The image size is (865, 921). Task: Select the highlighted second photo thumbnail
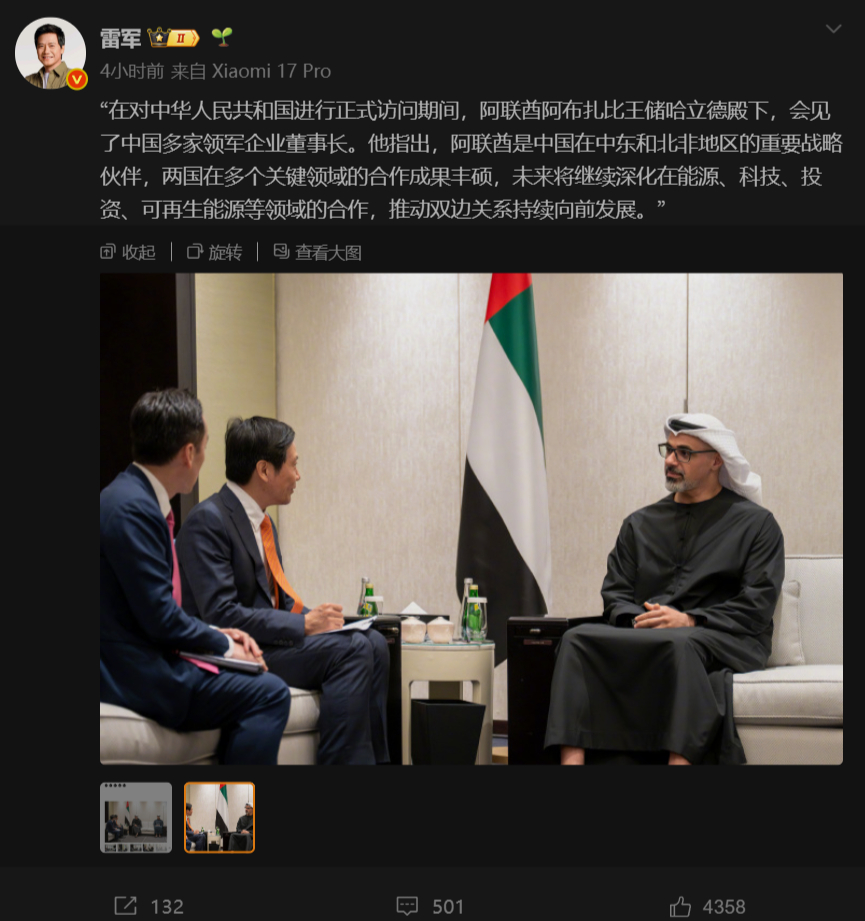[x=219, y=817]
